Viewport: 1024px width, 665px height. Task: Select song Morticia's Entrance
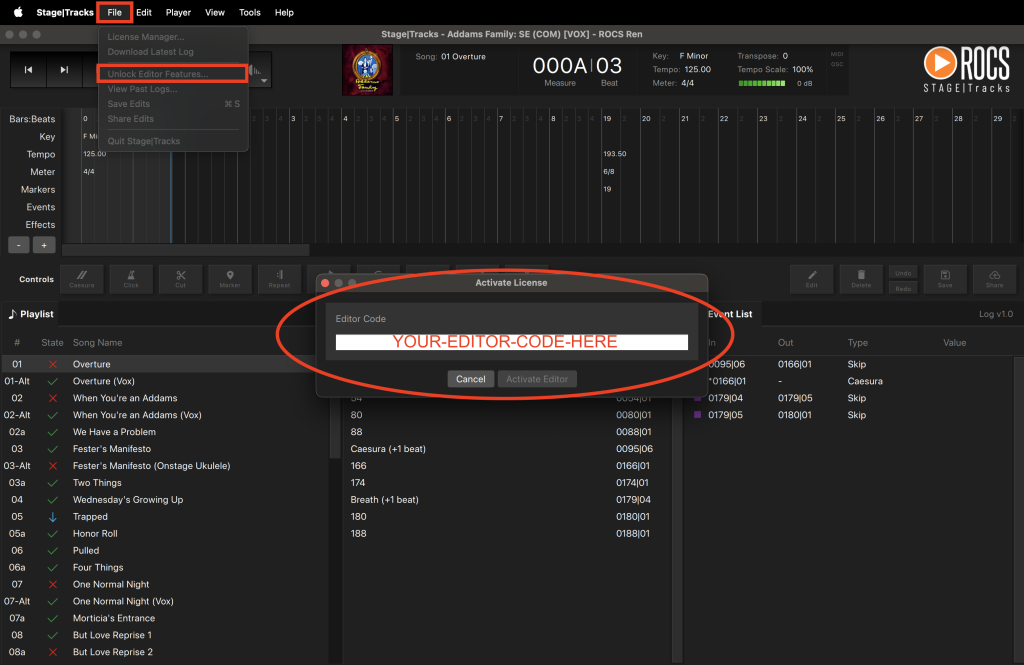pyautogui.click(x=167, y=618)
